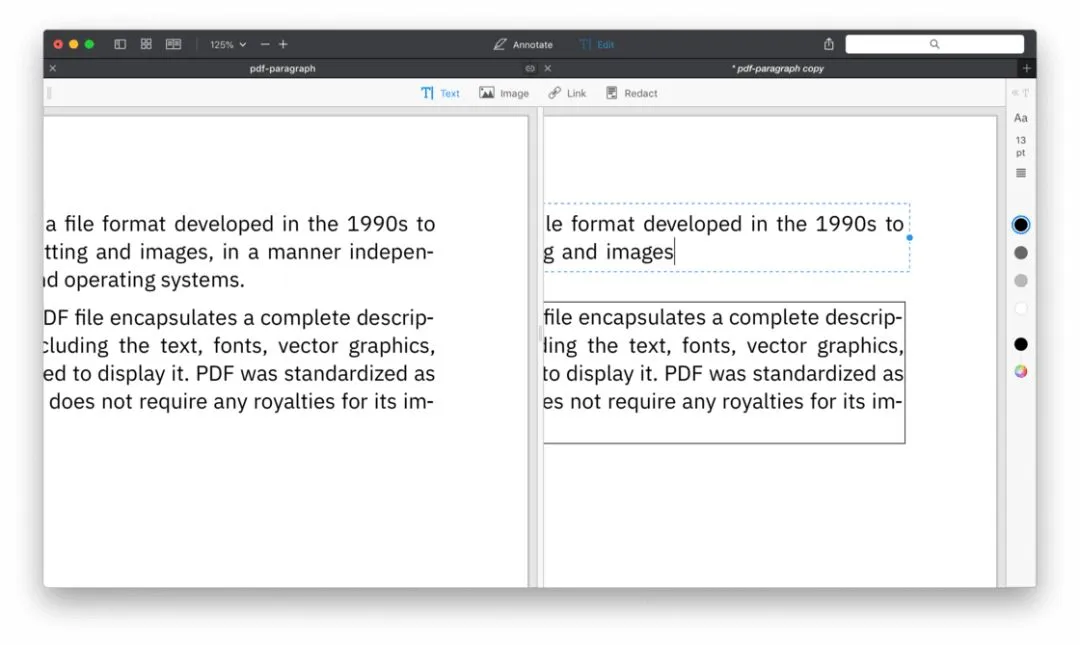Screen dimensions: 1080x645
Task: Open the Aa font picker
Action: click(1021, 118)
